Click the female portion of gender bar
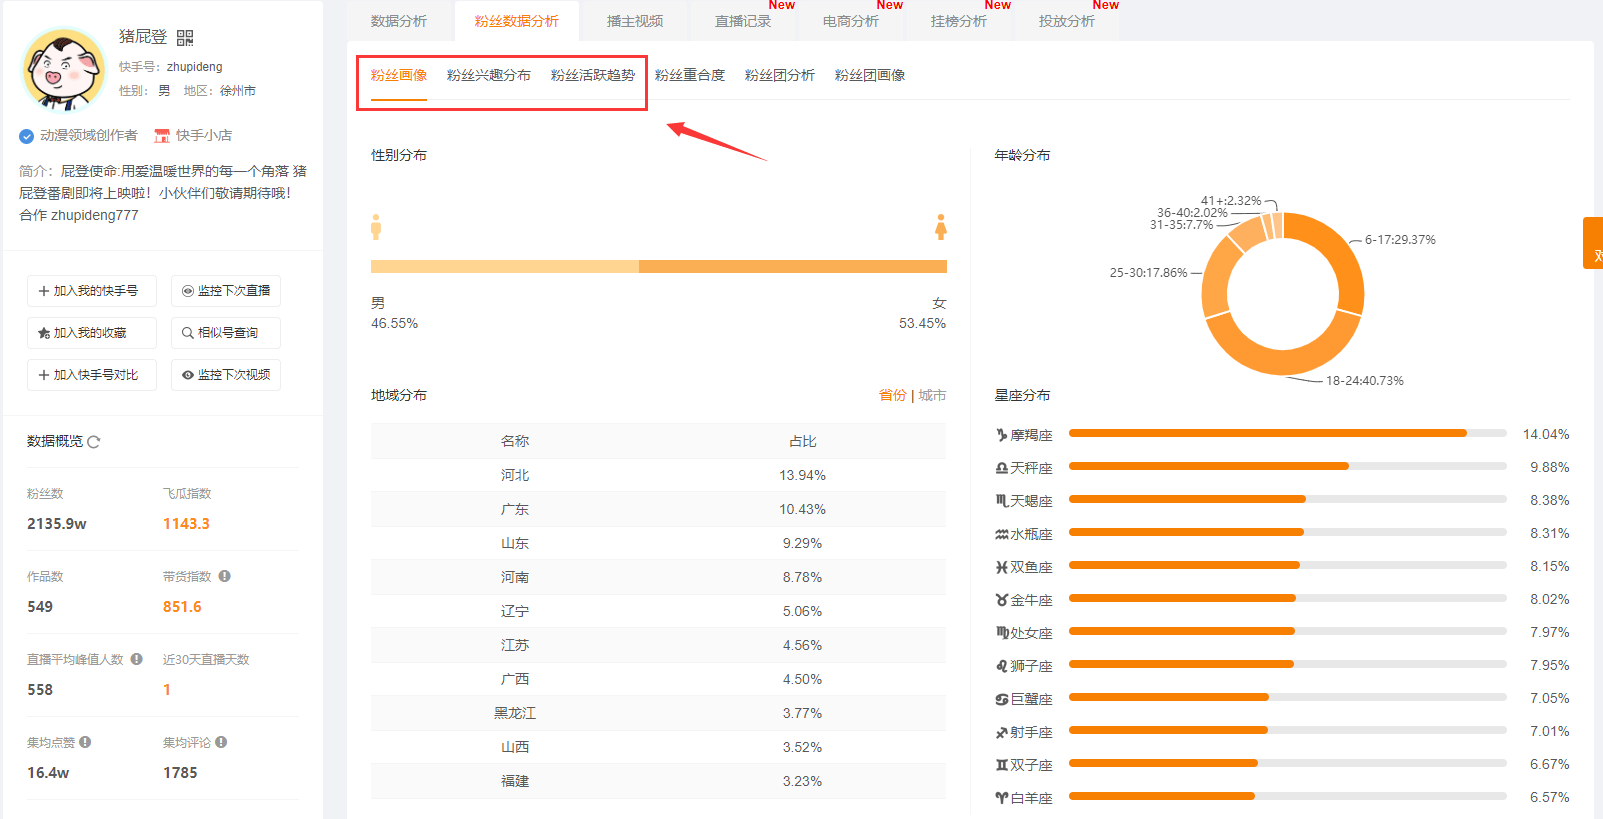The image size is (1603, 819). click(793, 267)
